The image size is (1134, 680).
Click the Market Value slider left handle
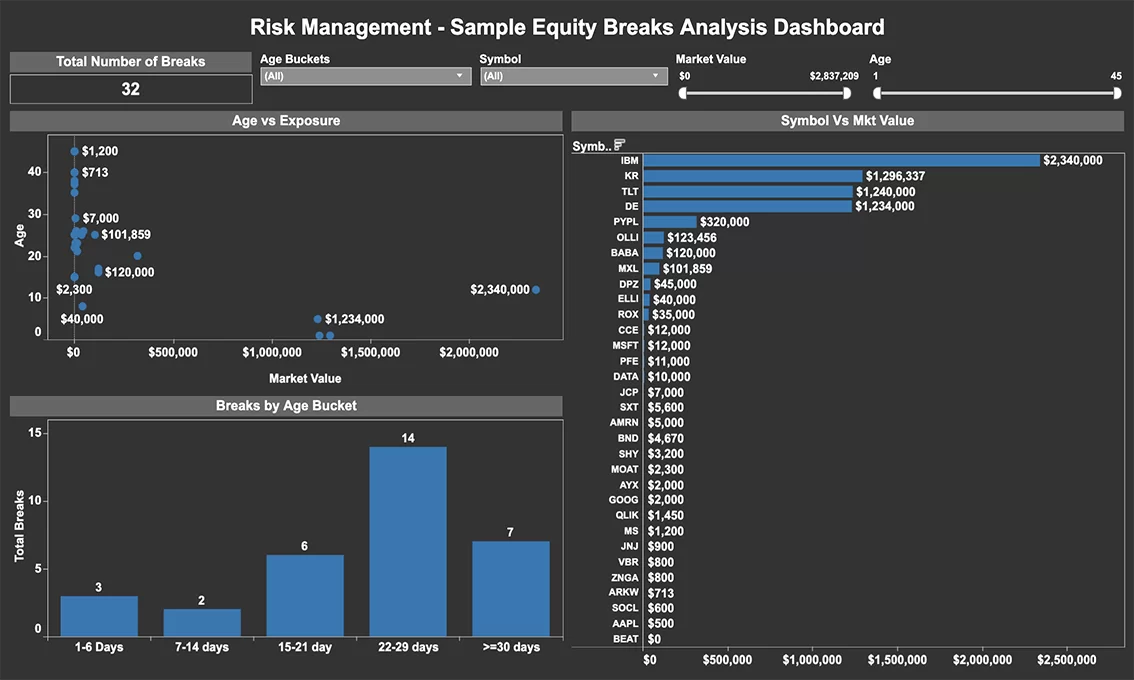tap(682, 93)
